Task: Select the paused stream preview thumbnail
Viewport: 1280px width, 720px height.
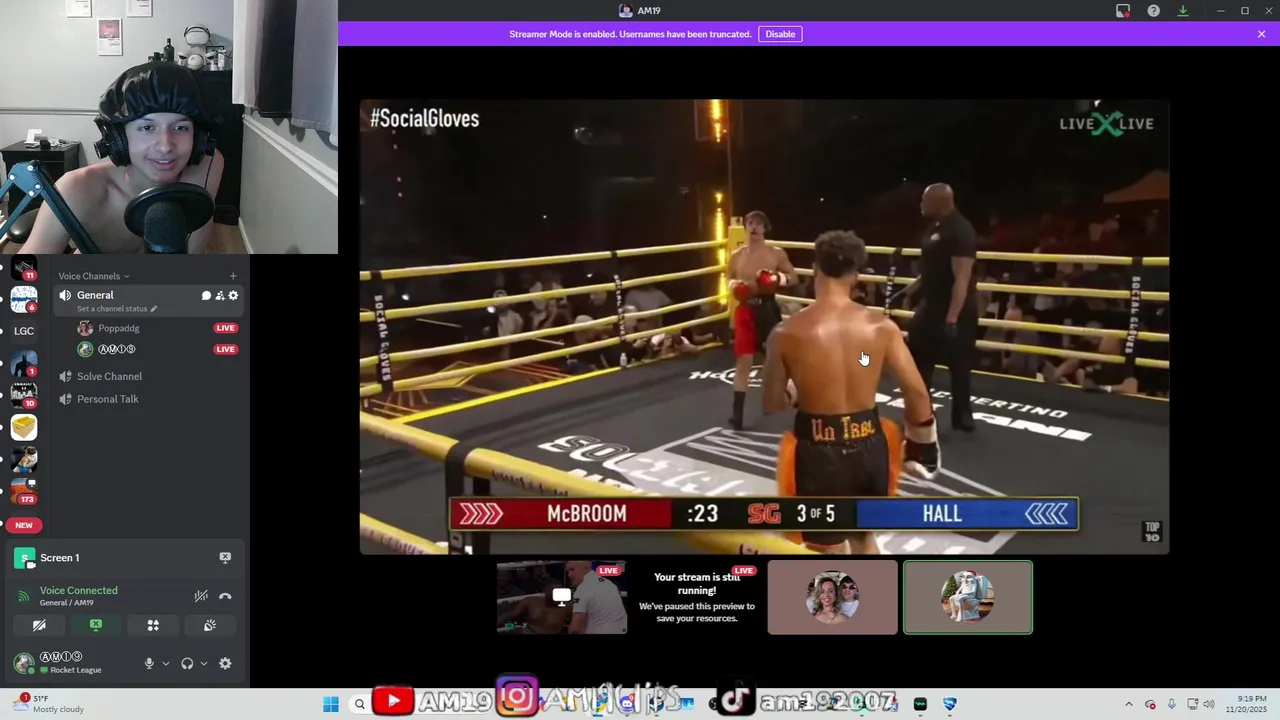Action: 697,597
